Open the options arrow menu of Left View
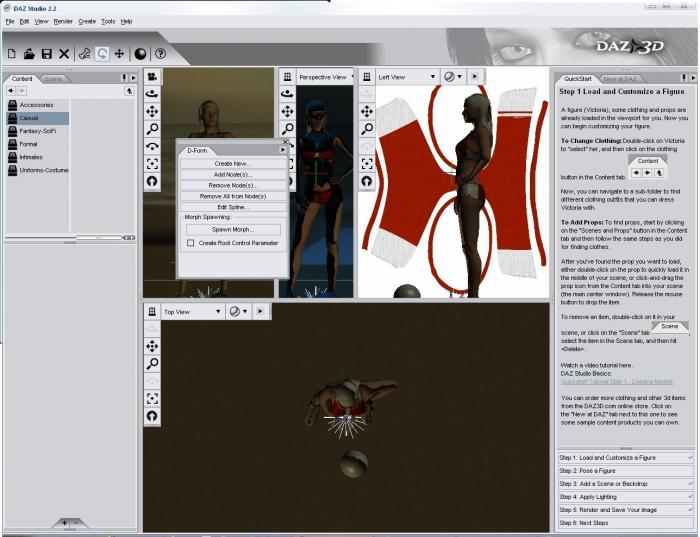 (x=475, y=77)
